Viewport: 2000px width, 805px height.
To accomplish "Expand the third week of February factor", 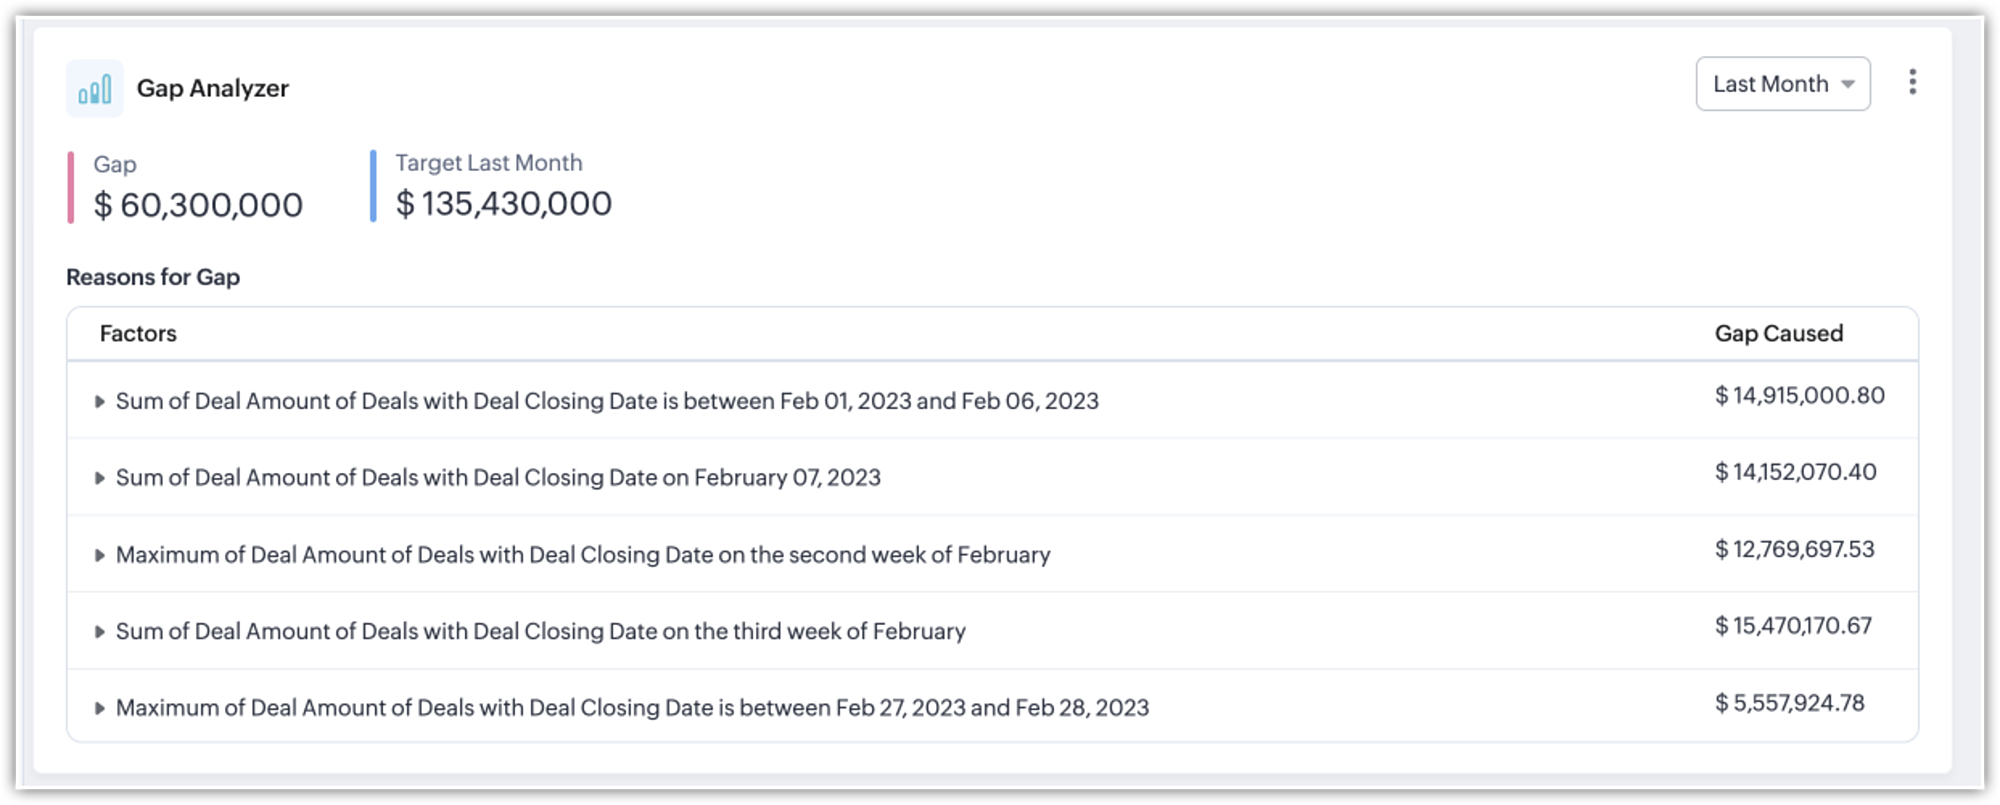I will (99, 632).
